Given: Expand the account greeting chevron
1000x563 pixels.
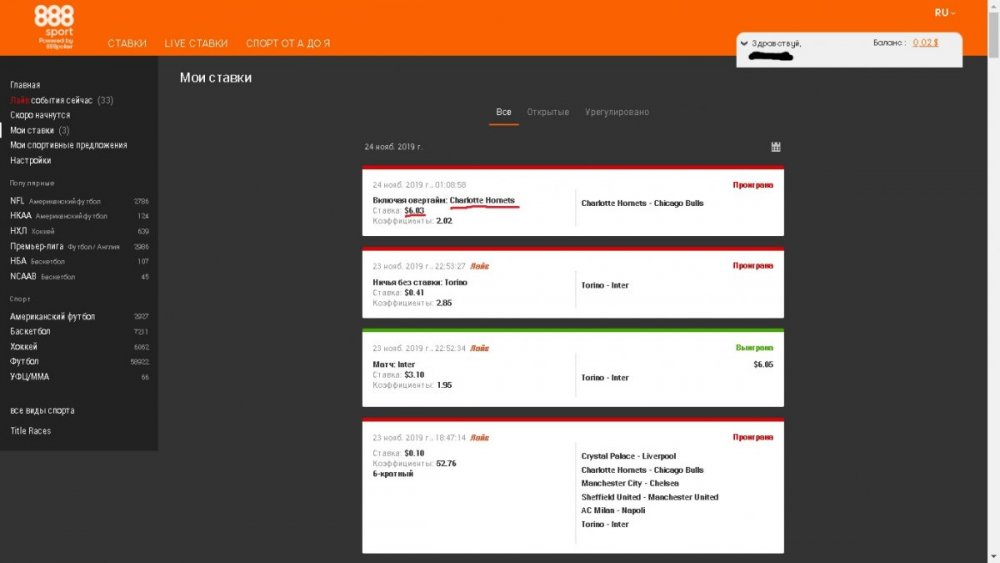Looking at the screenshot, I should click(x=744, y=43).
